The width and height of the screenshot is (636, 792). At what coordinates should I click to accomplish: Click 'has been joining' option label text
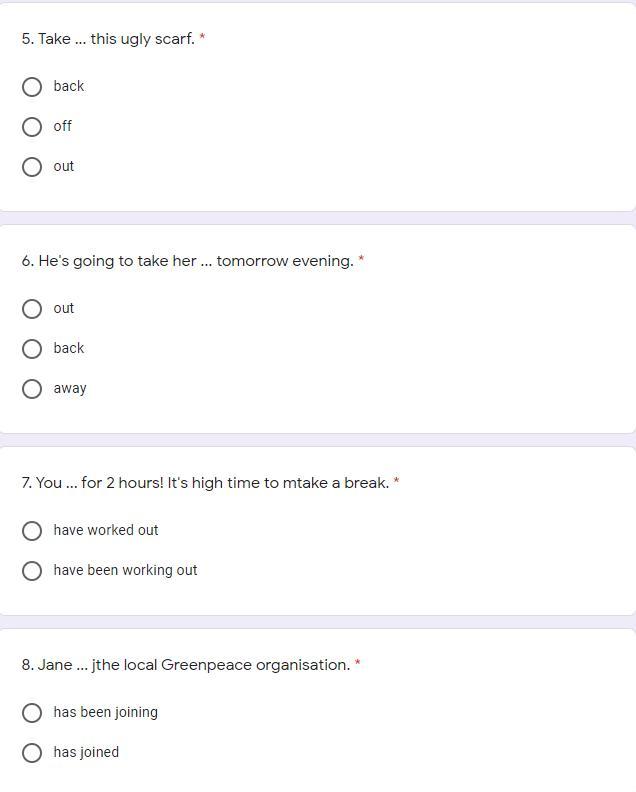coord(105,712)
